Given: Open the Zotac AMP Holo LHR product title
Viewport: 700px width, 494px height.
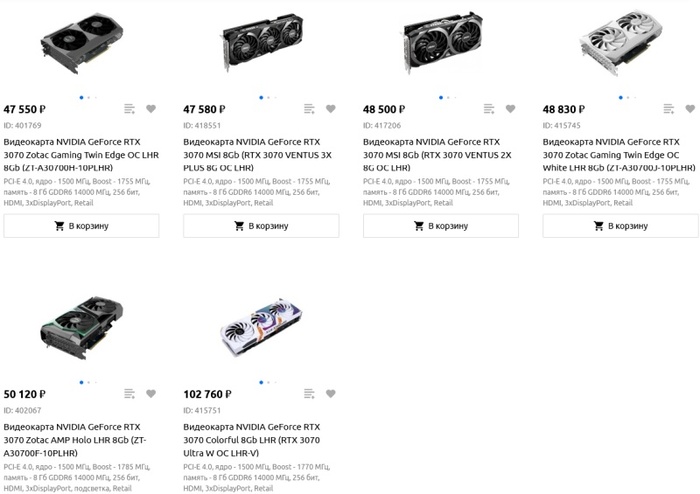Looking at the screenshot, I should click(x=79, y=439).
